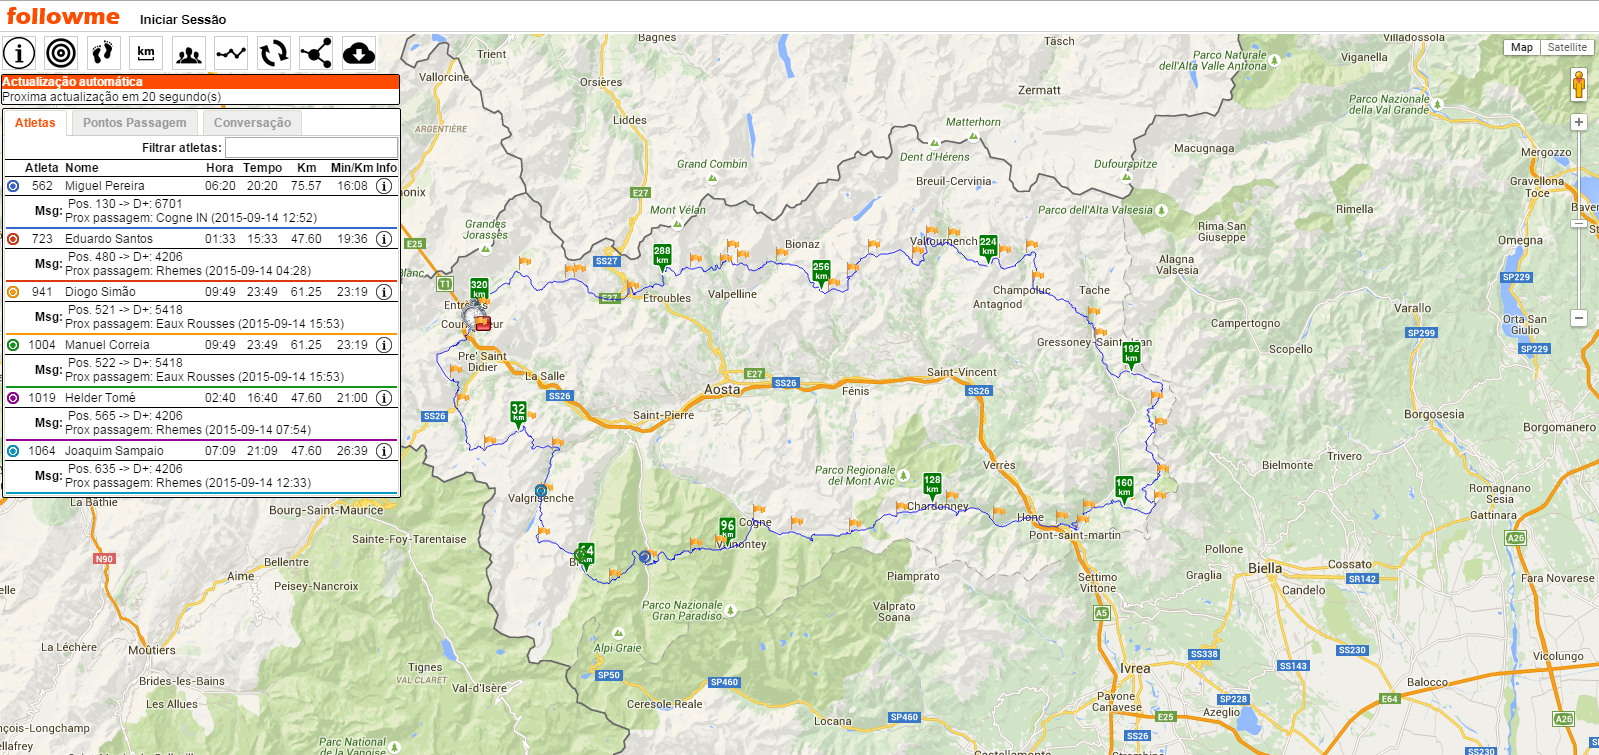This screenshot has width=1599, height=755.
Task: Click the name Diogo Simão
Action: (100, 292)
